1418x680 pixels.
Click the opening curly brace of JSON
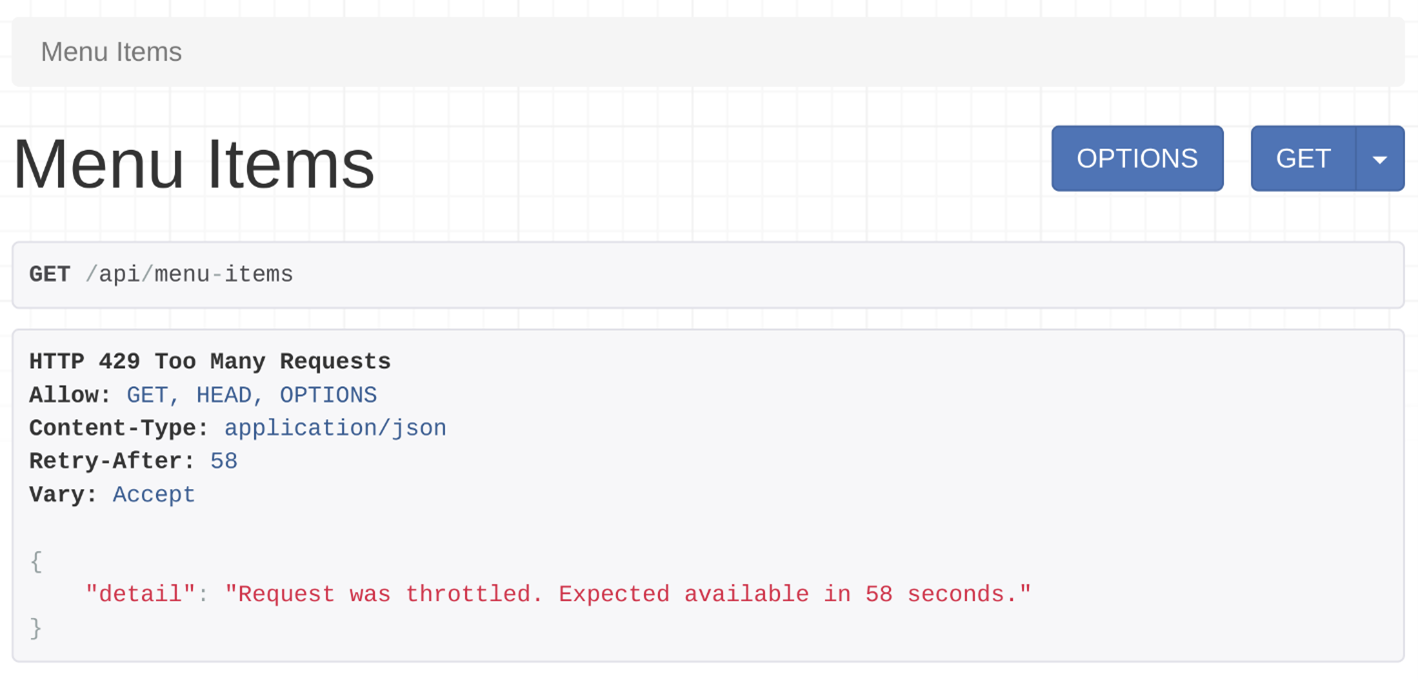point(36,561)
